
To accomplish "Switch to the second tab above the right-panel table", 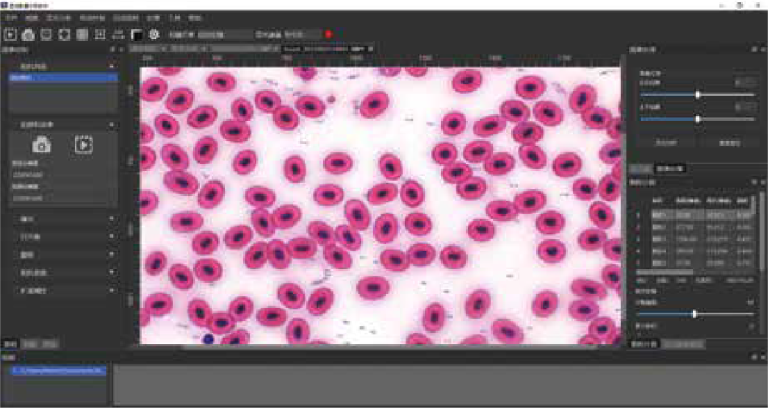I will pos(669,168).
